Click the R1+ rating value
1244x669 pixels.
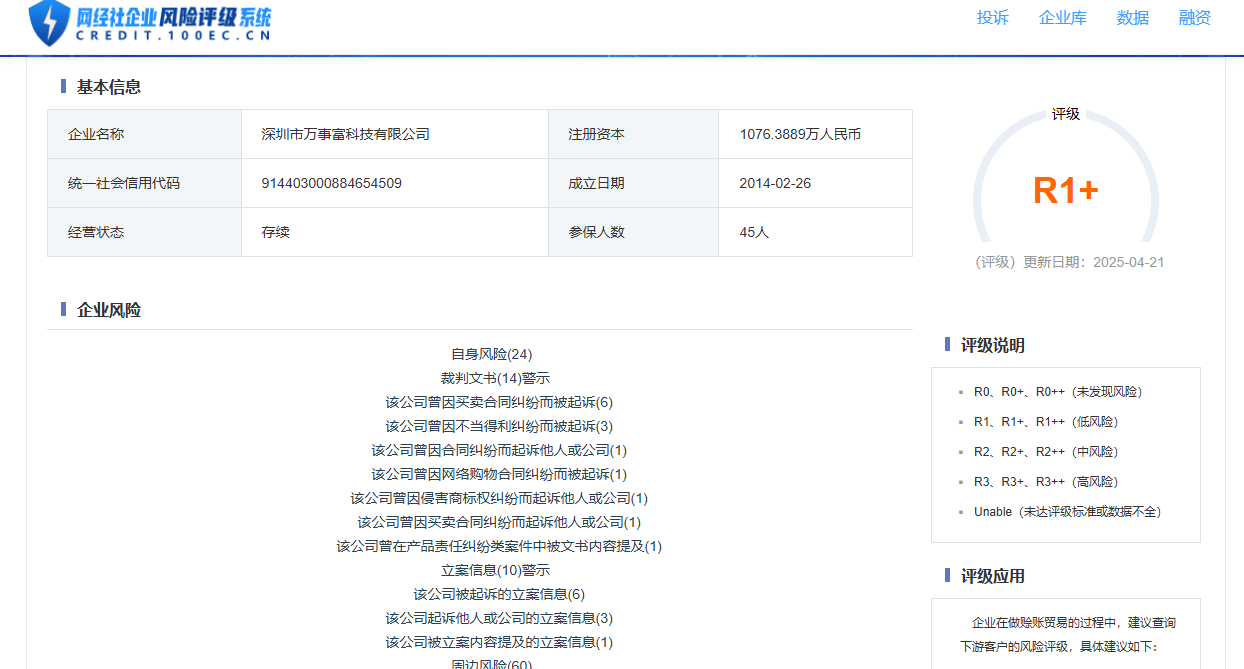[x=1066, y=190]
